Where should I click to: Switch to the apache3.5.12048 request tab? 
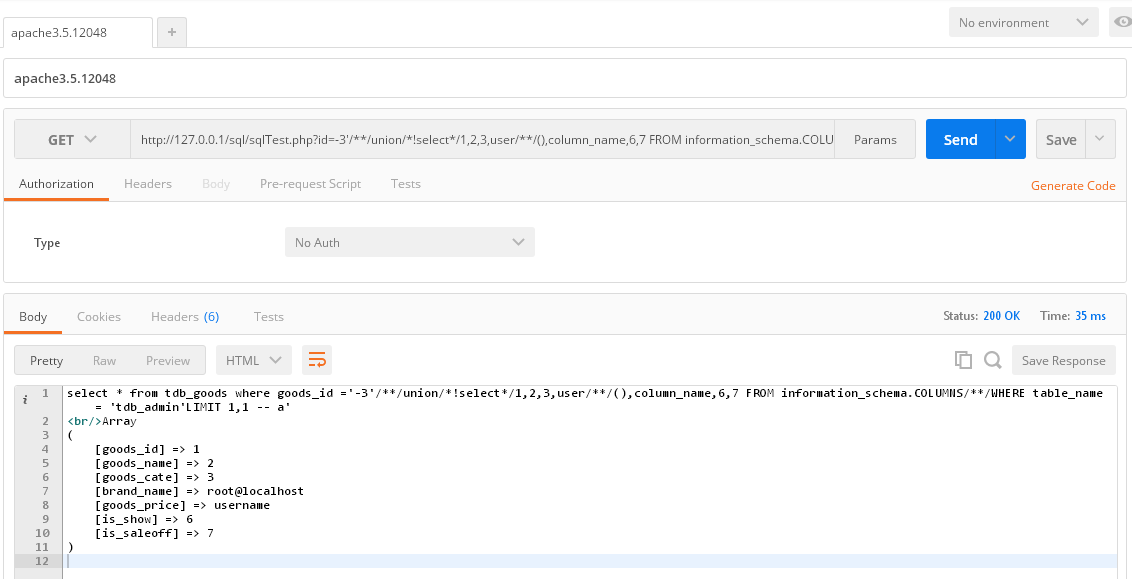[x=78, y=32]
